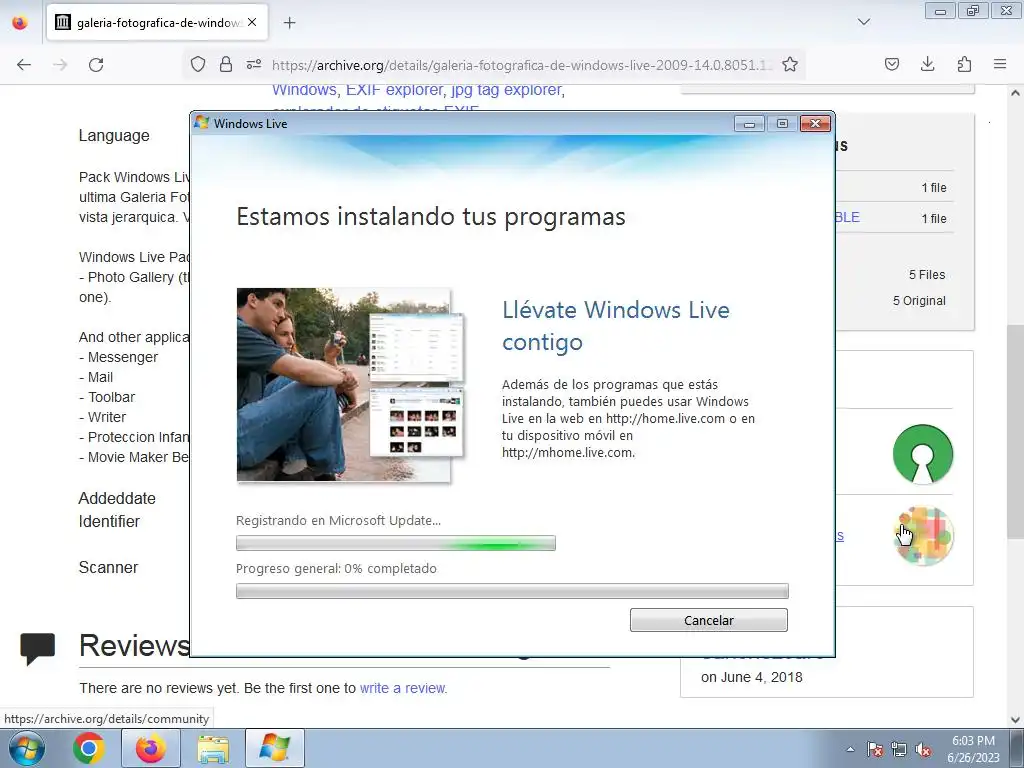Click the Identifier field label
1024x768 pixels.
(109, 521)
